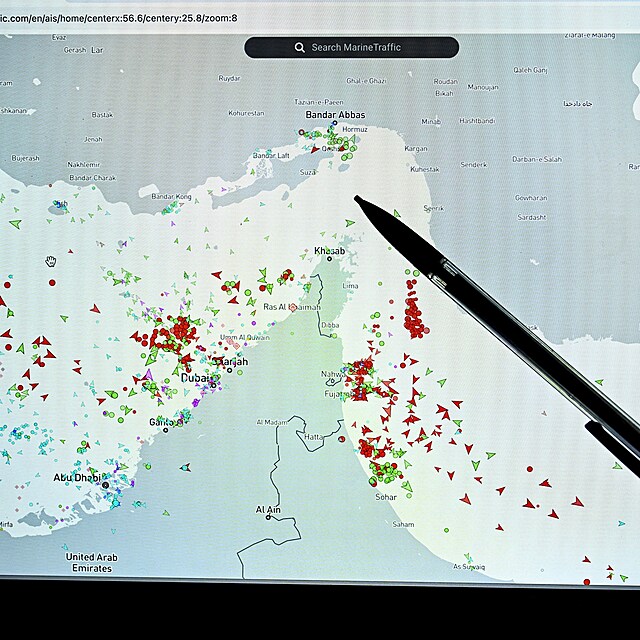Select the Bandar Abbas port label

pyautogui.click(x=335, y=115)
